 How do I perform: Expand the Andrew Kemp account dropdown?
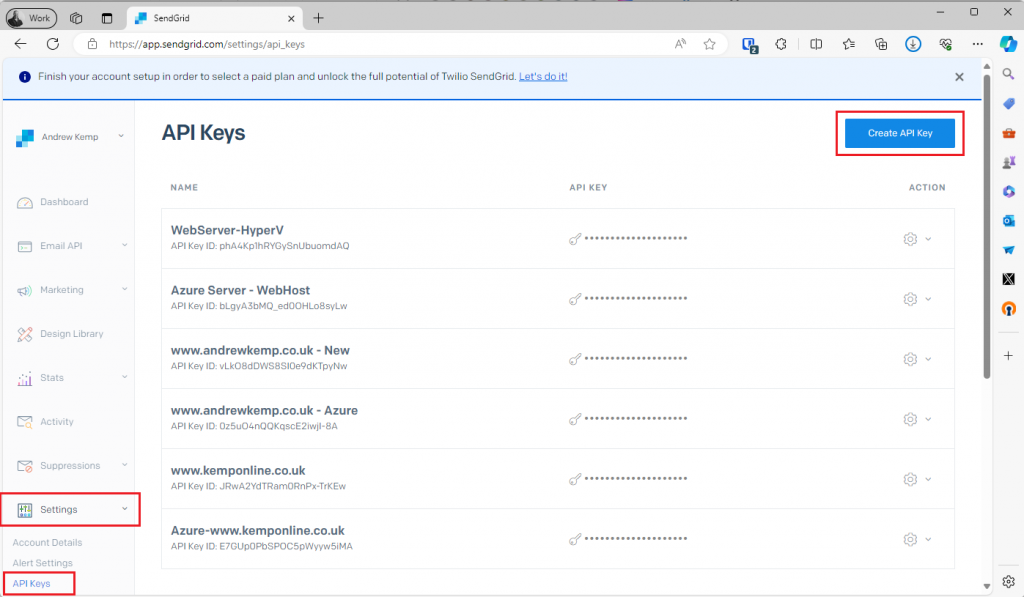121,137
